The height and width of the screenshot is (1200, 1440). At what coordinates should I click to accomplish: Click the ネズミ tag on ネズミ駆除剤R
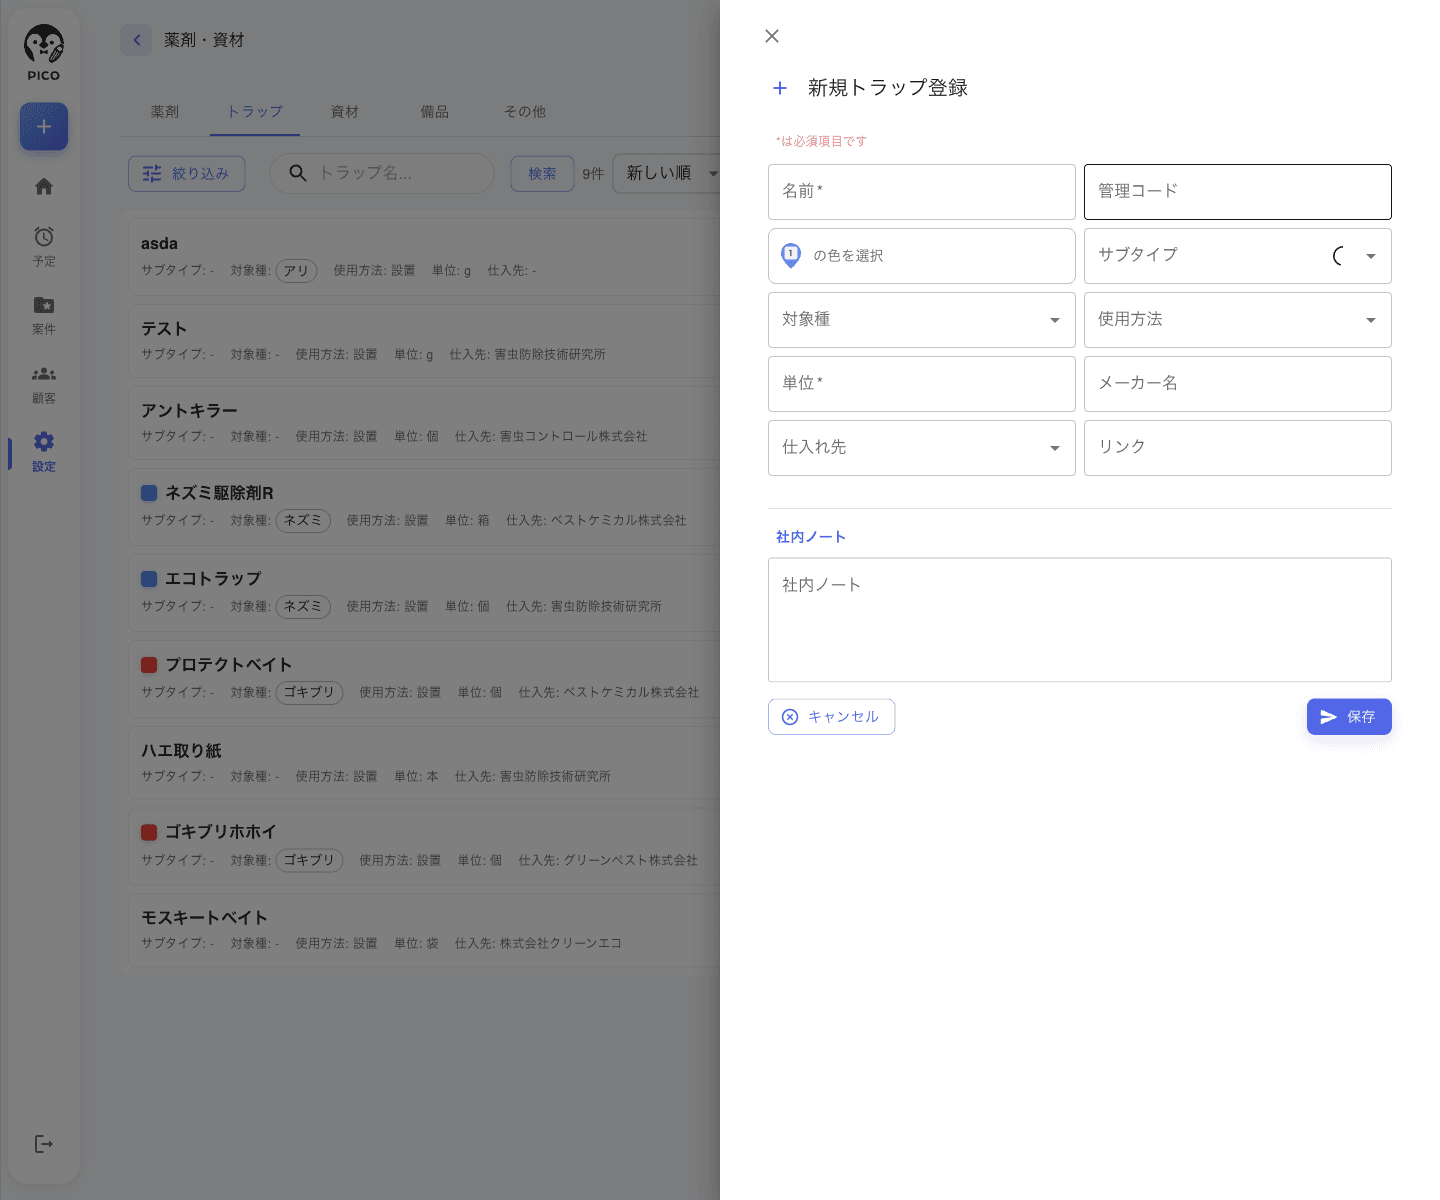303,521
